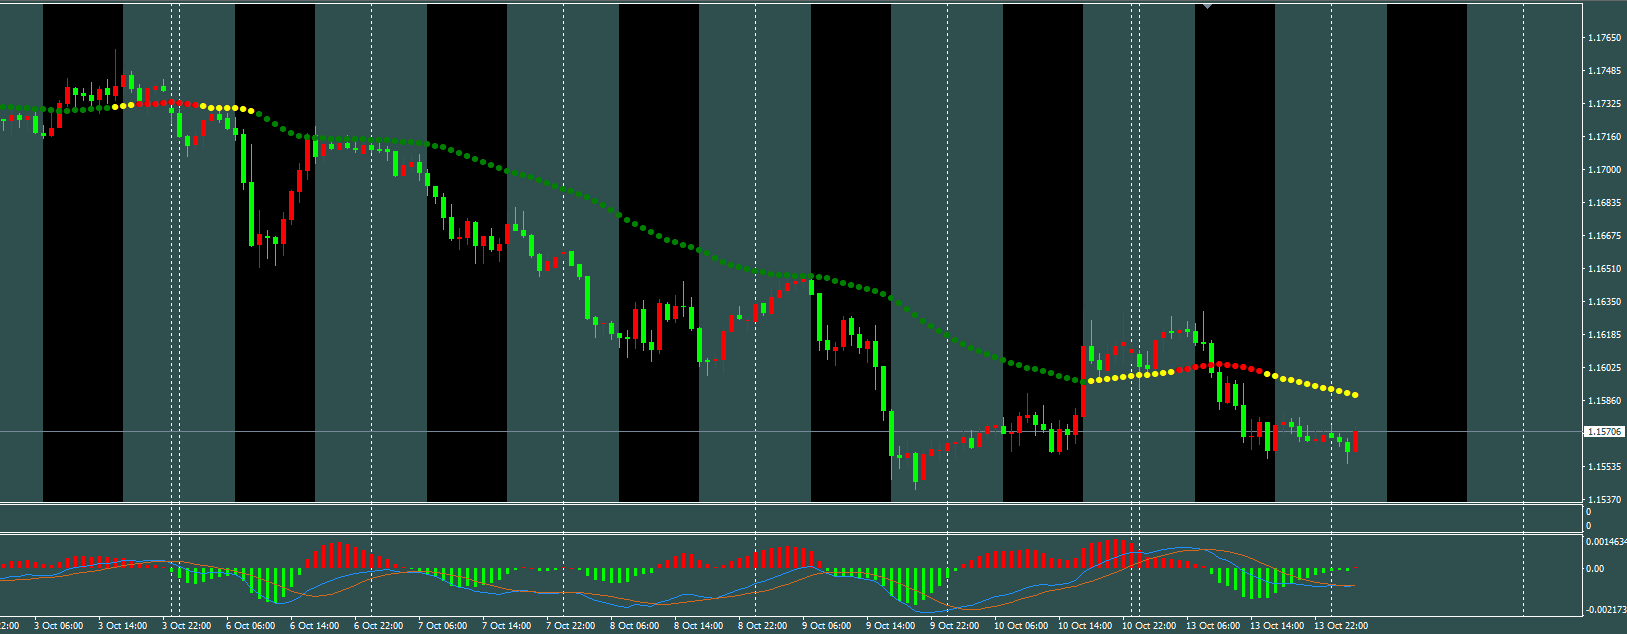Screen dimensions: 1627x634
Task: Click the empty middle indicator subwindow
Action: click(x=790, y=519)
